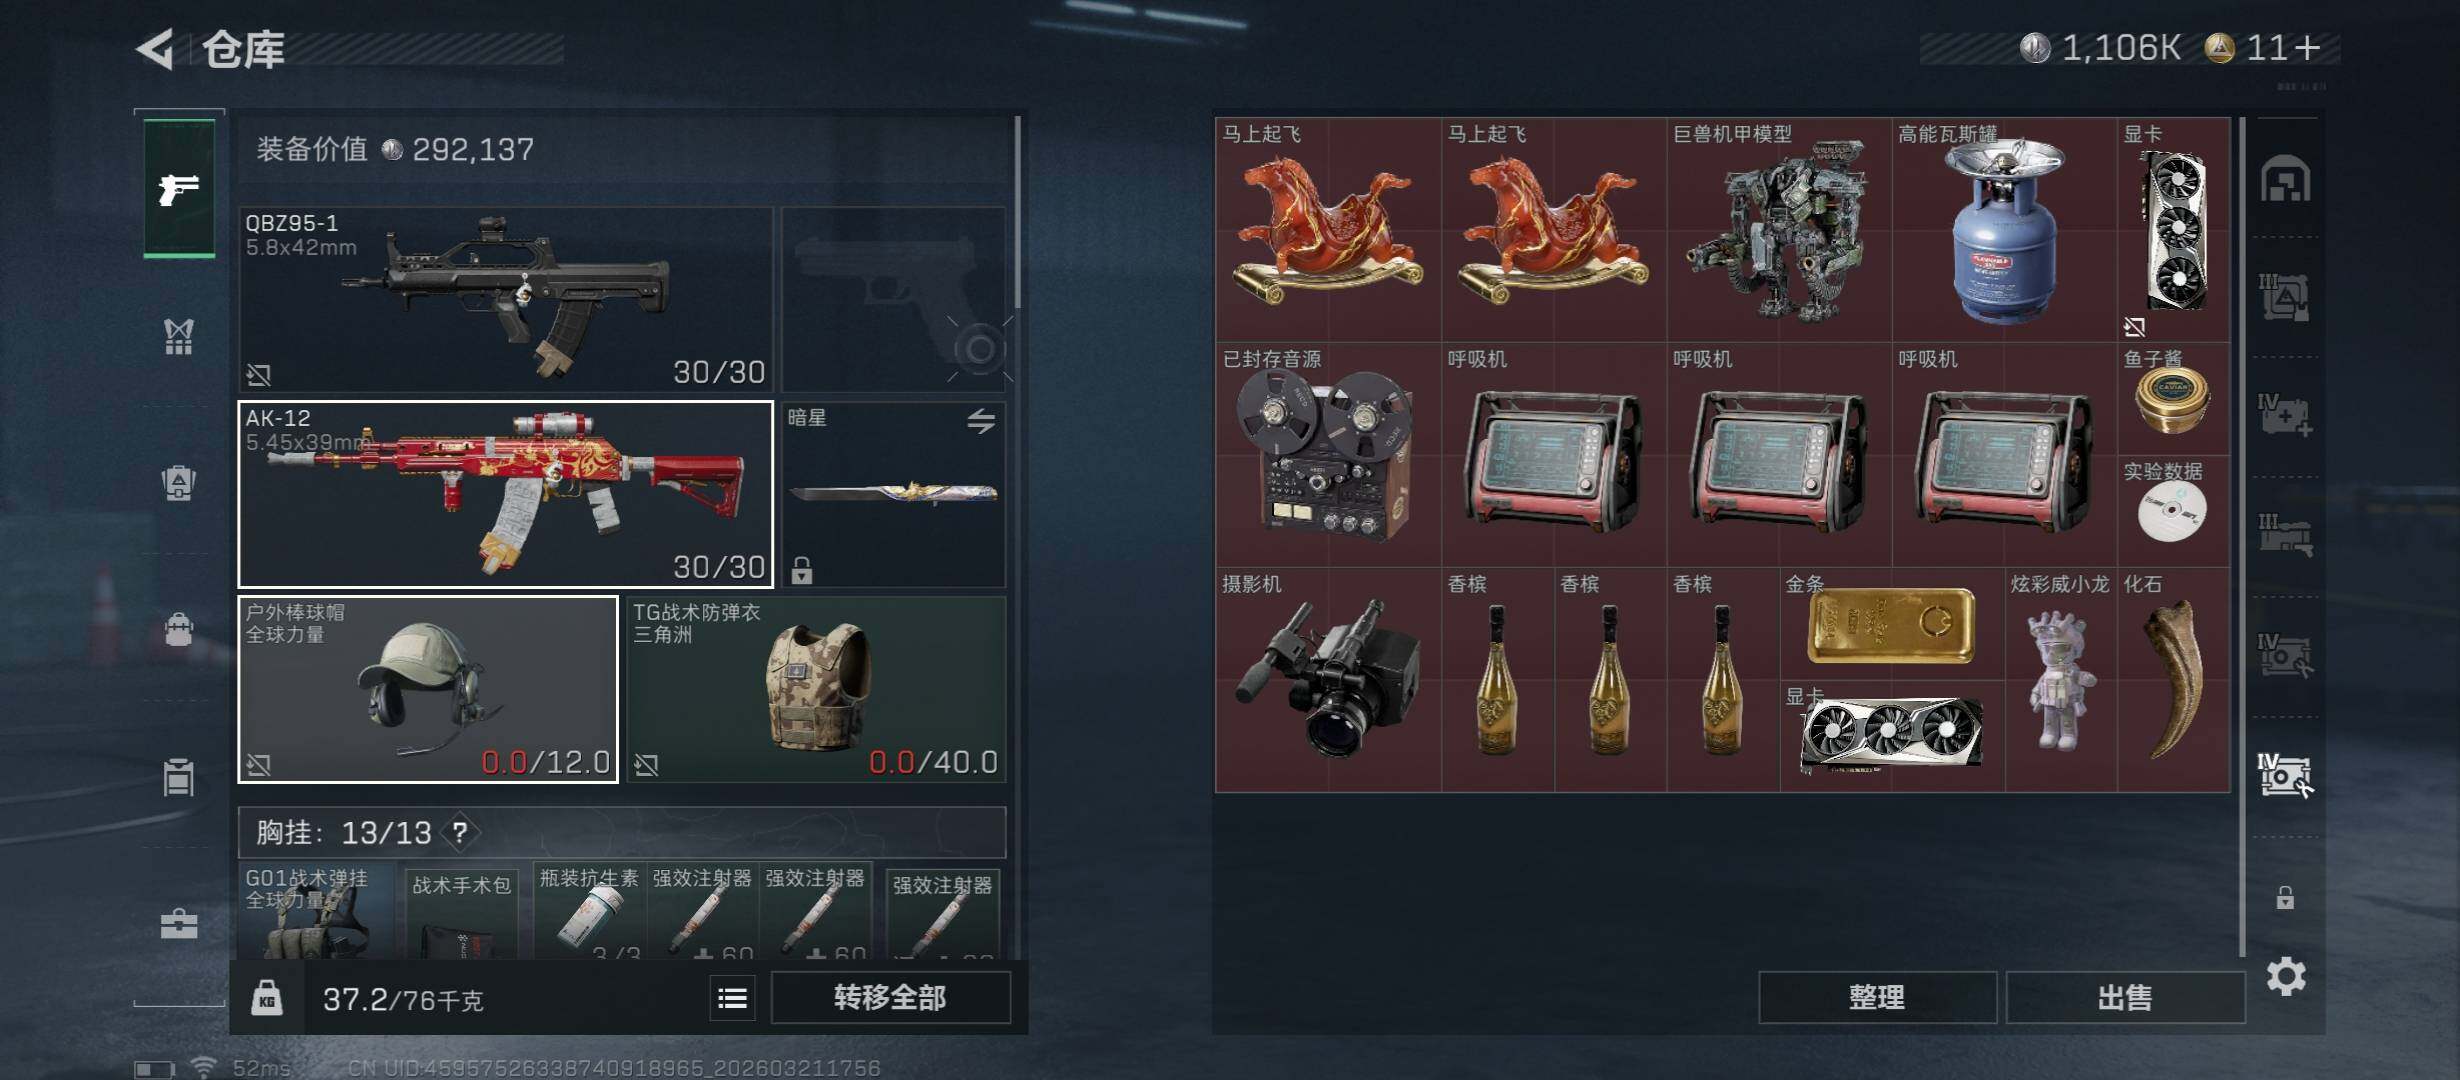Click the weight lock KG icon

(x=266, y=998)
